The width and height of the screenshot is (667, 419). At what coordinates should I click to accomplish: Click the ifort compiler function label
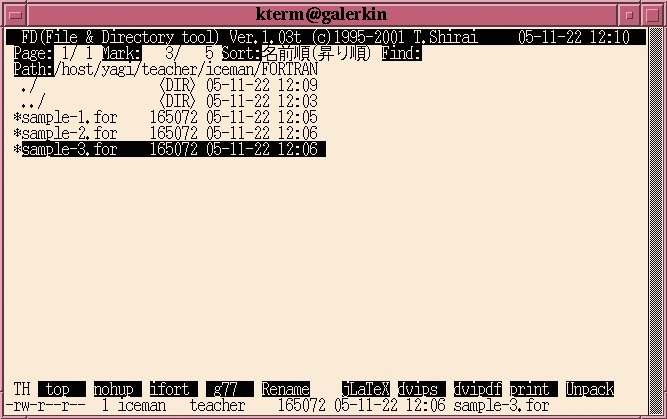coord(174,389)
